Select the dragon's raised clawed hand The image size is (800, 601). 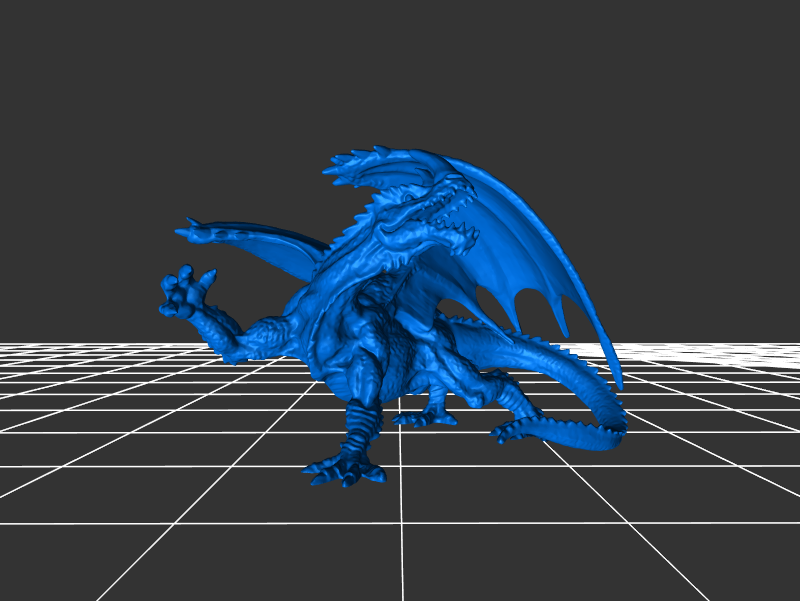click(x=186, y=291)
